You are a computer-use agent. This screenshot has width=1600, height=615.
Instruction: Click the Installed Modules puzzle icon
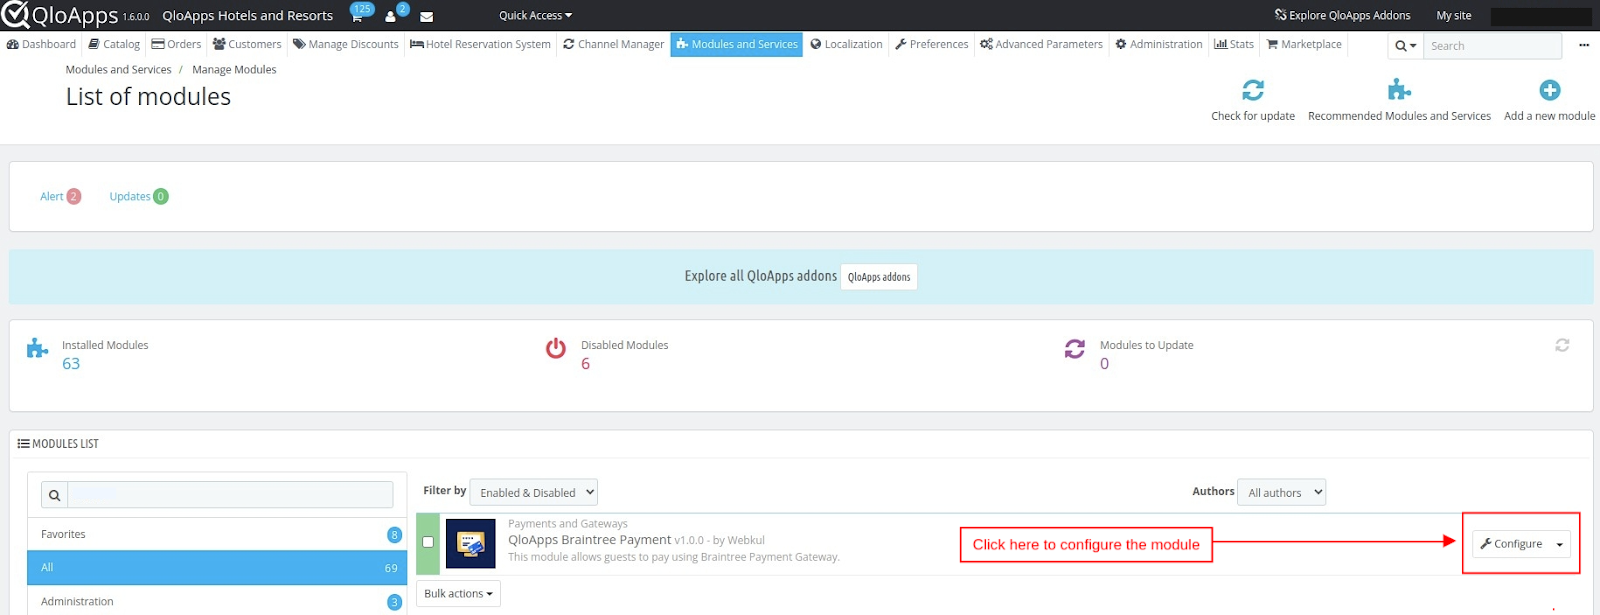click(37, 348)
